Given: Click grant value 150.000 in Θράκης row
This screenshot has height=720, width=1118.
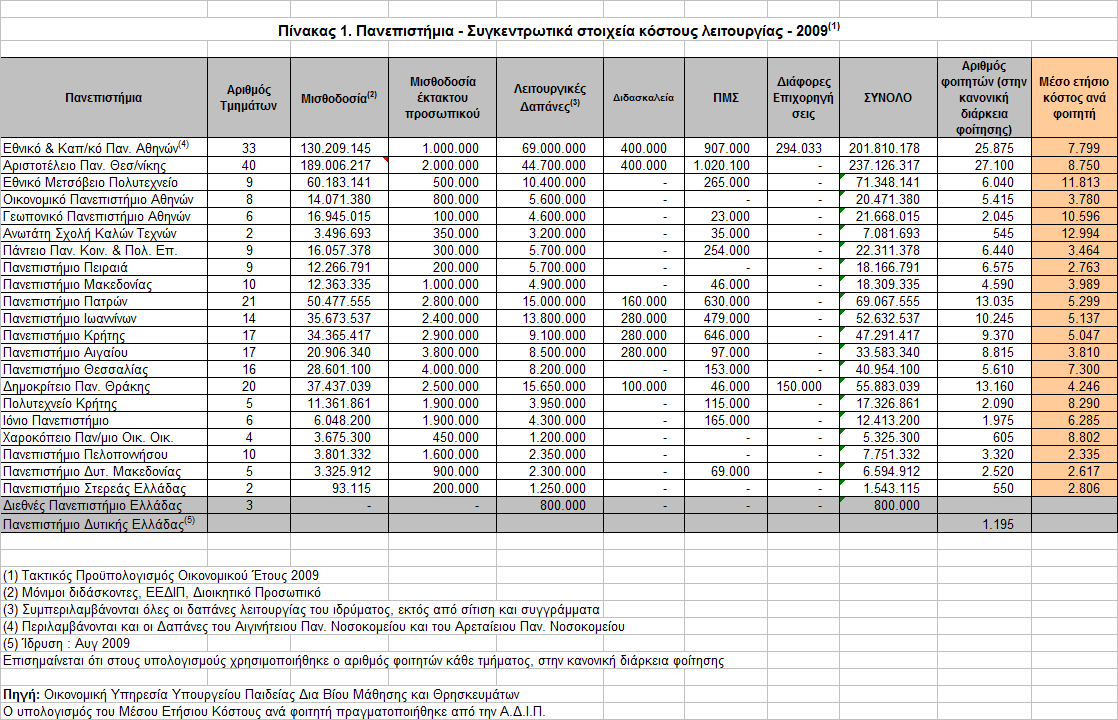Looking at the screenshot, I should [804, 387].
